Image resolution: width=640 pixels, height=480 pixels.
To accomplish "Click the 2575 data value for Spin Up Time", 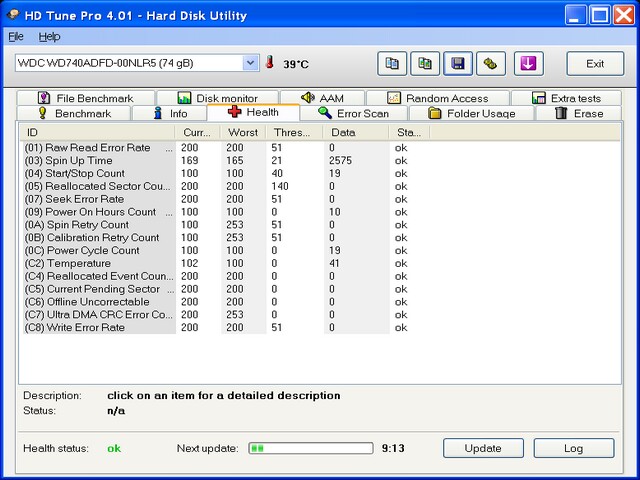I will 340,160.
